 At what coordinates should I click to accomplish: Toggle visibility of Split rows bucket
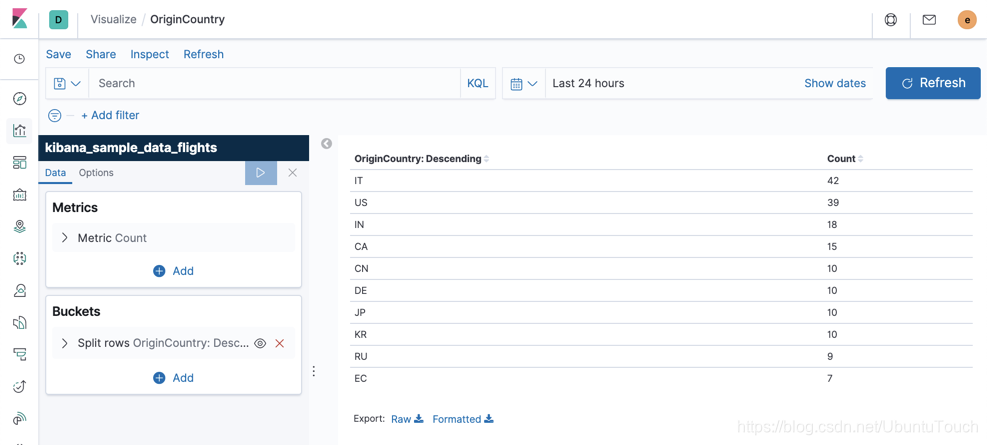260,343
